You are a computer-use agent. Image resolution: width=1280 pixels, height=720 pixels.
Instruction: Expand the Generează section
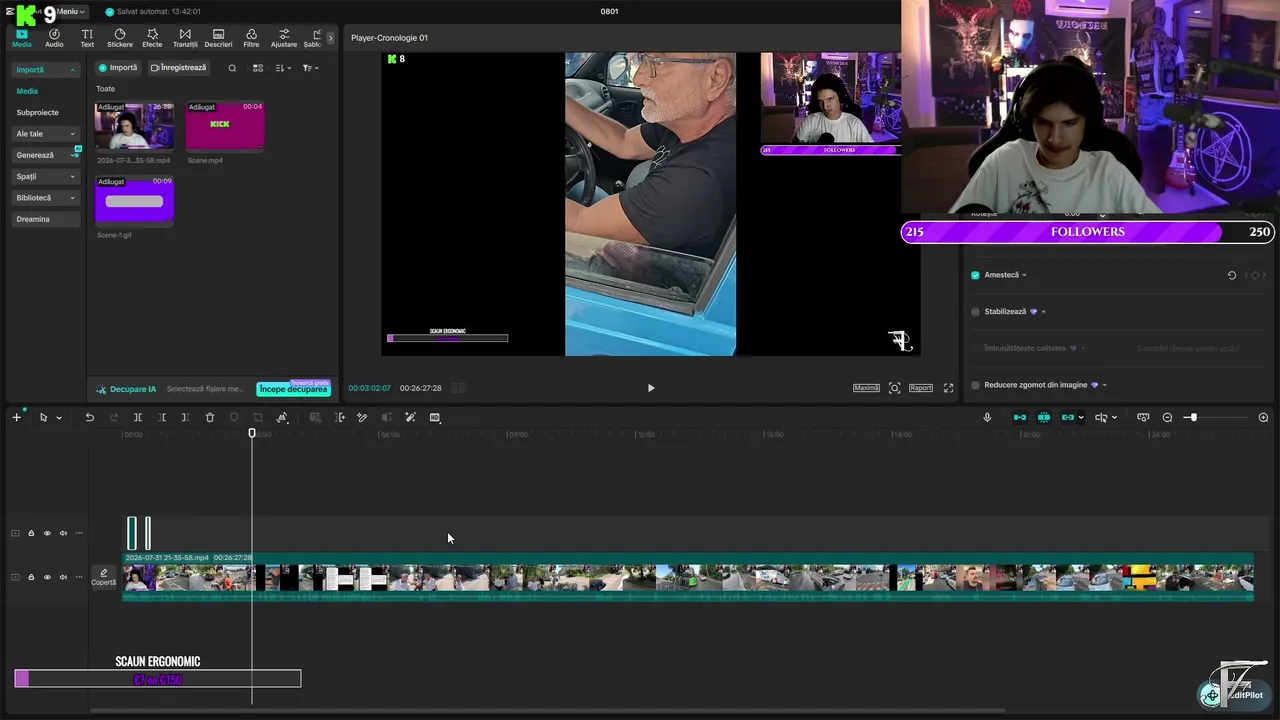coord(72,155)
